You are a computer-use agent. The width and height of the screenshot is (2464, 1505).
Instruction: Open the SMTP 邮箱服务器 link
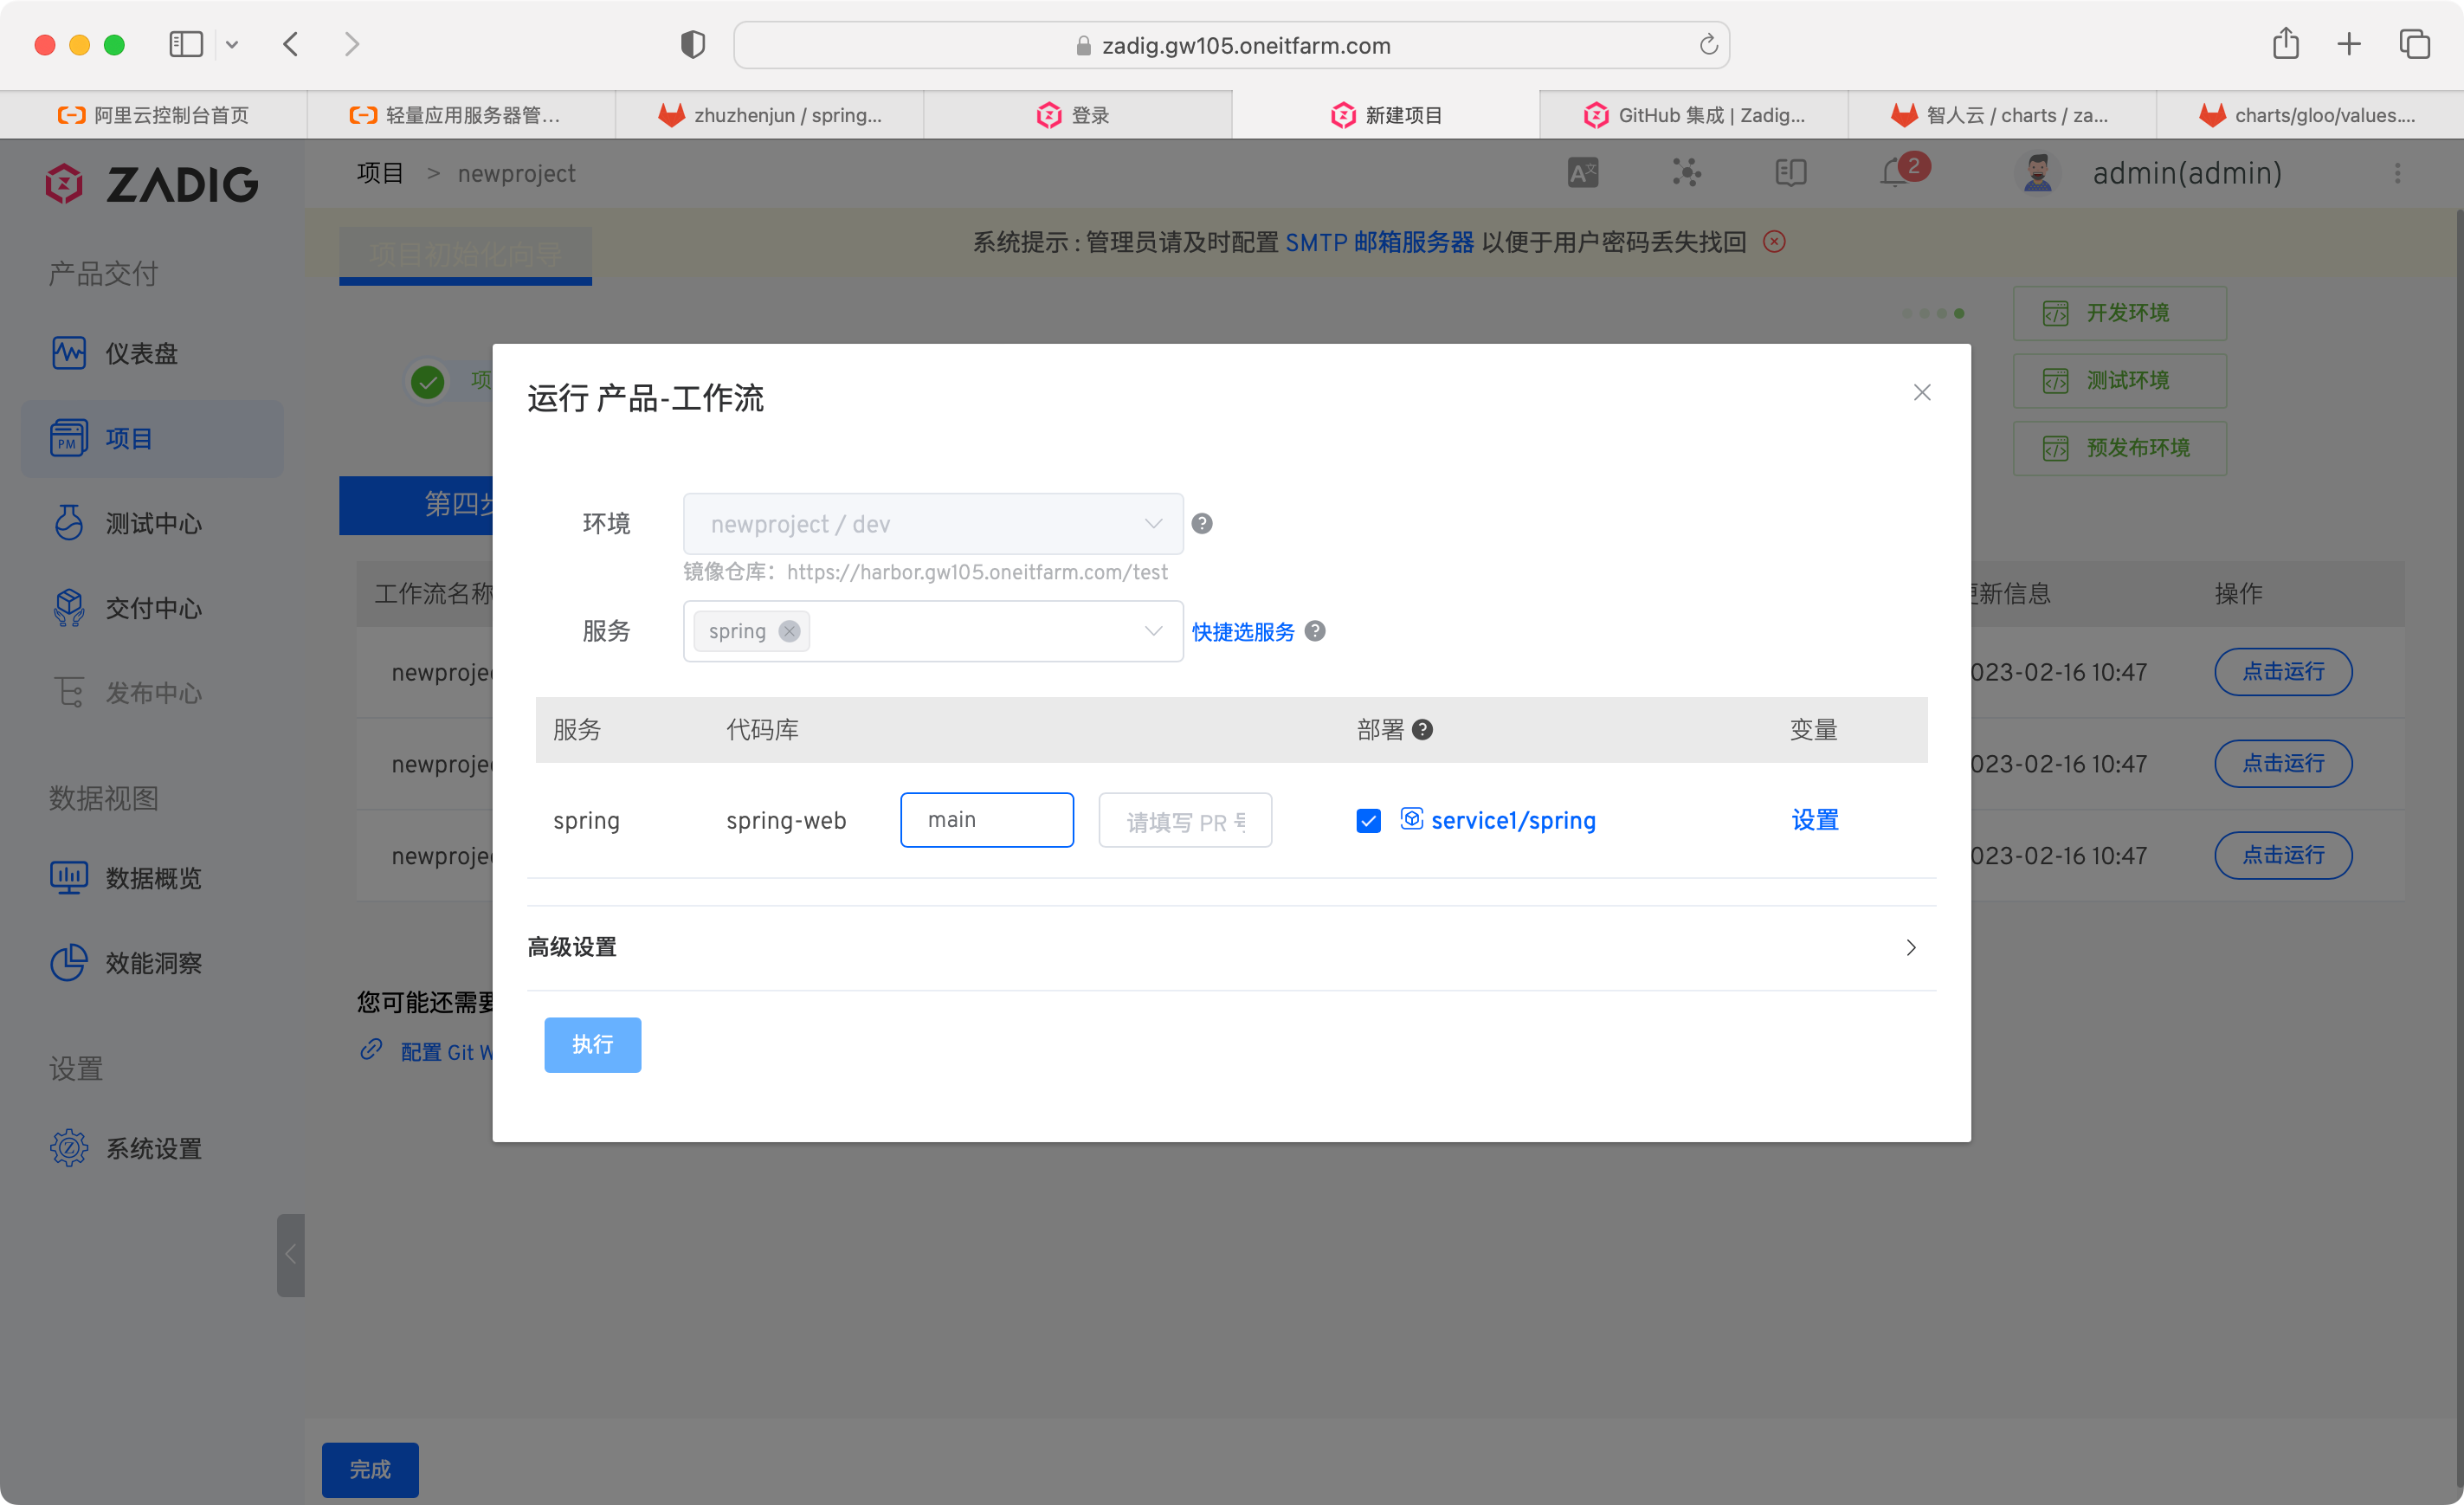click(1379, 242)
